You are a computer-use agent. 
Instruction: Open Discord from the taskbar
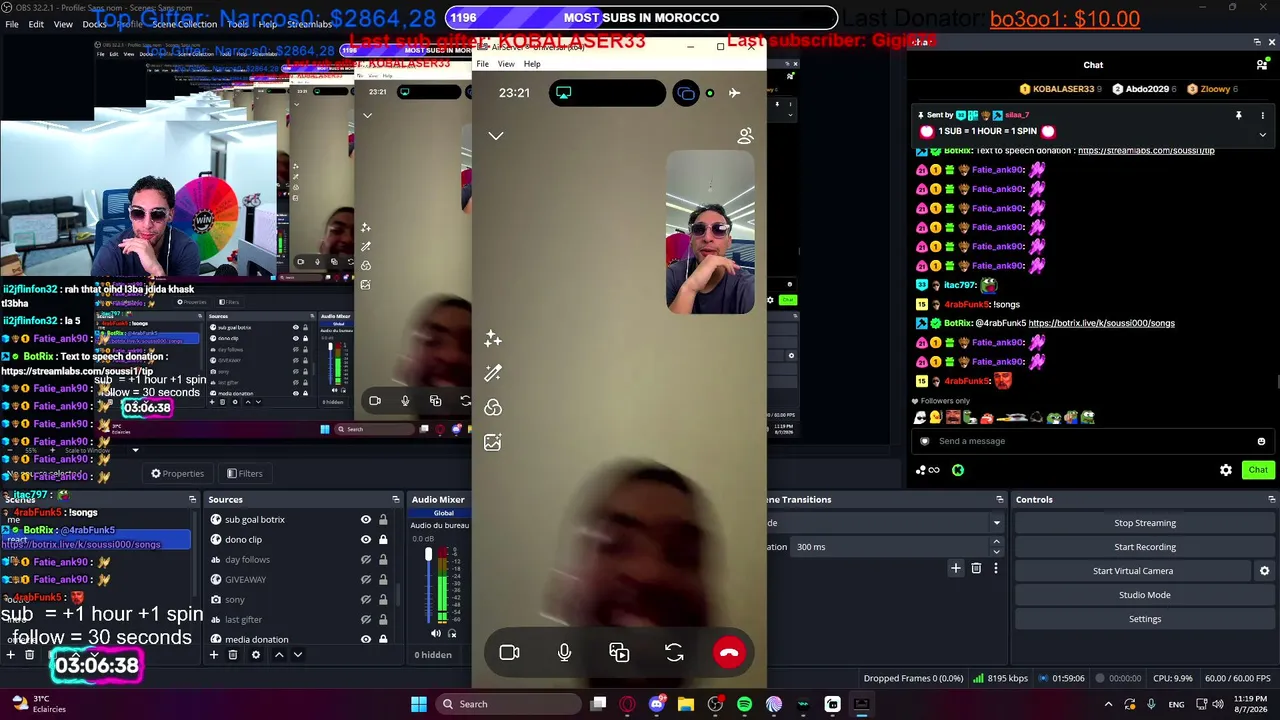click(656, 704)
